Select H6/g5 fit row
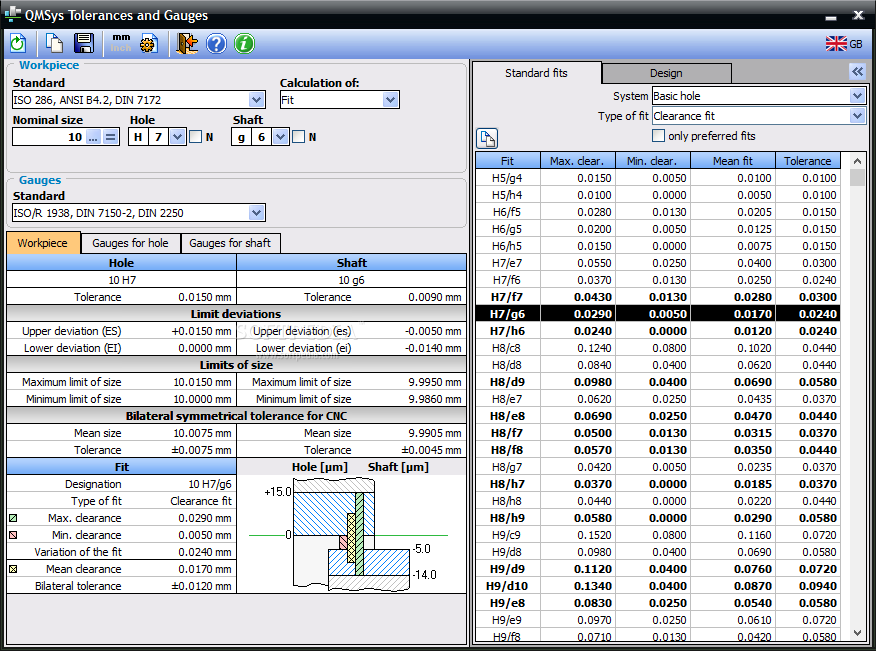 (658, 229)
